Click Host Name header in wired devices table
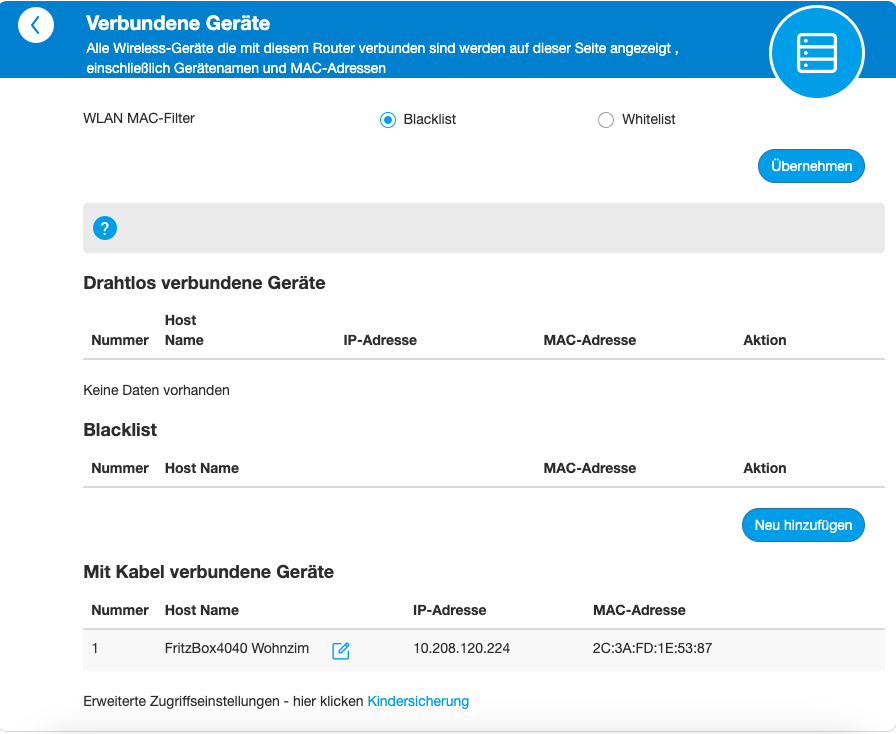This screenshot has width=896, height=734. click(x=202, y=610)
